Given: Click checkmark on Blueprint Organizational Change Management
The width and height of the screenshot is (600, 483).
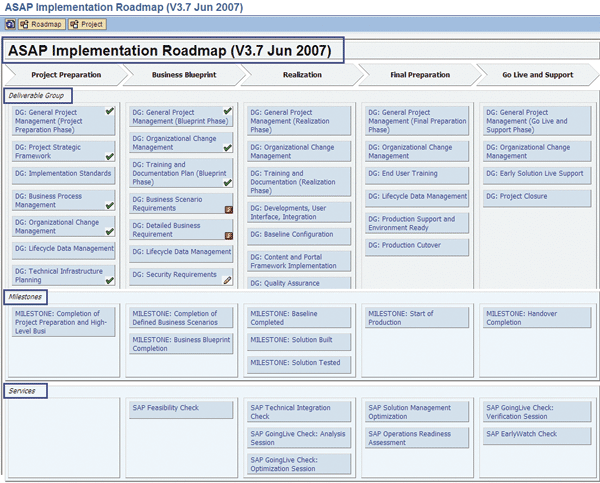Looking at the screenshot, I should (228, 147).
